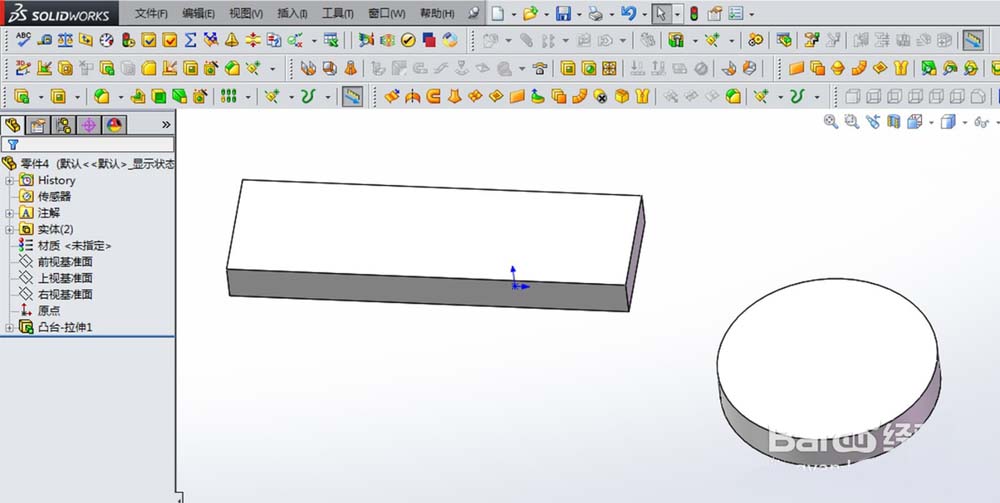Undo the last action
This screenshot has width=1000, height=503.
point(628,13)
